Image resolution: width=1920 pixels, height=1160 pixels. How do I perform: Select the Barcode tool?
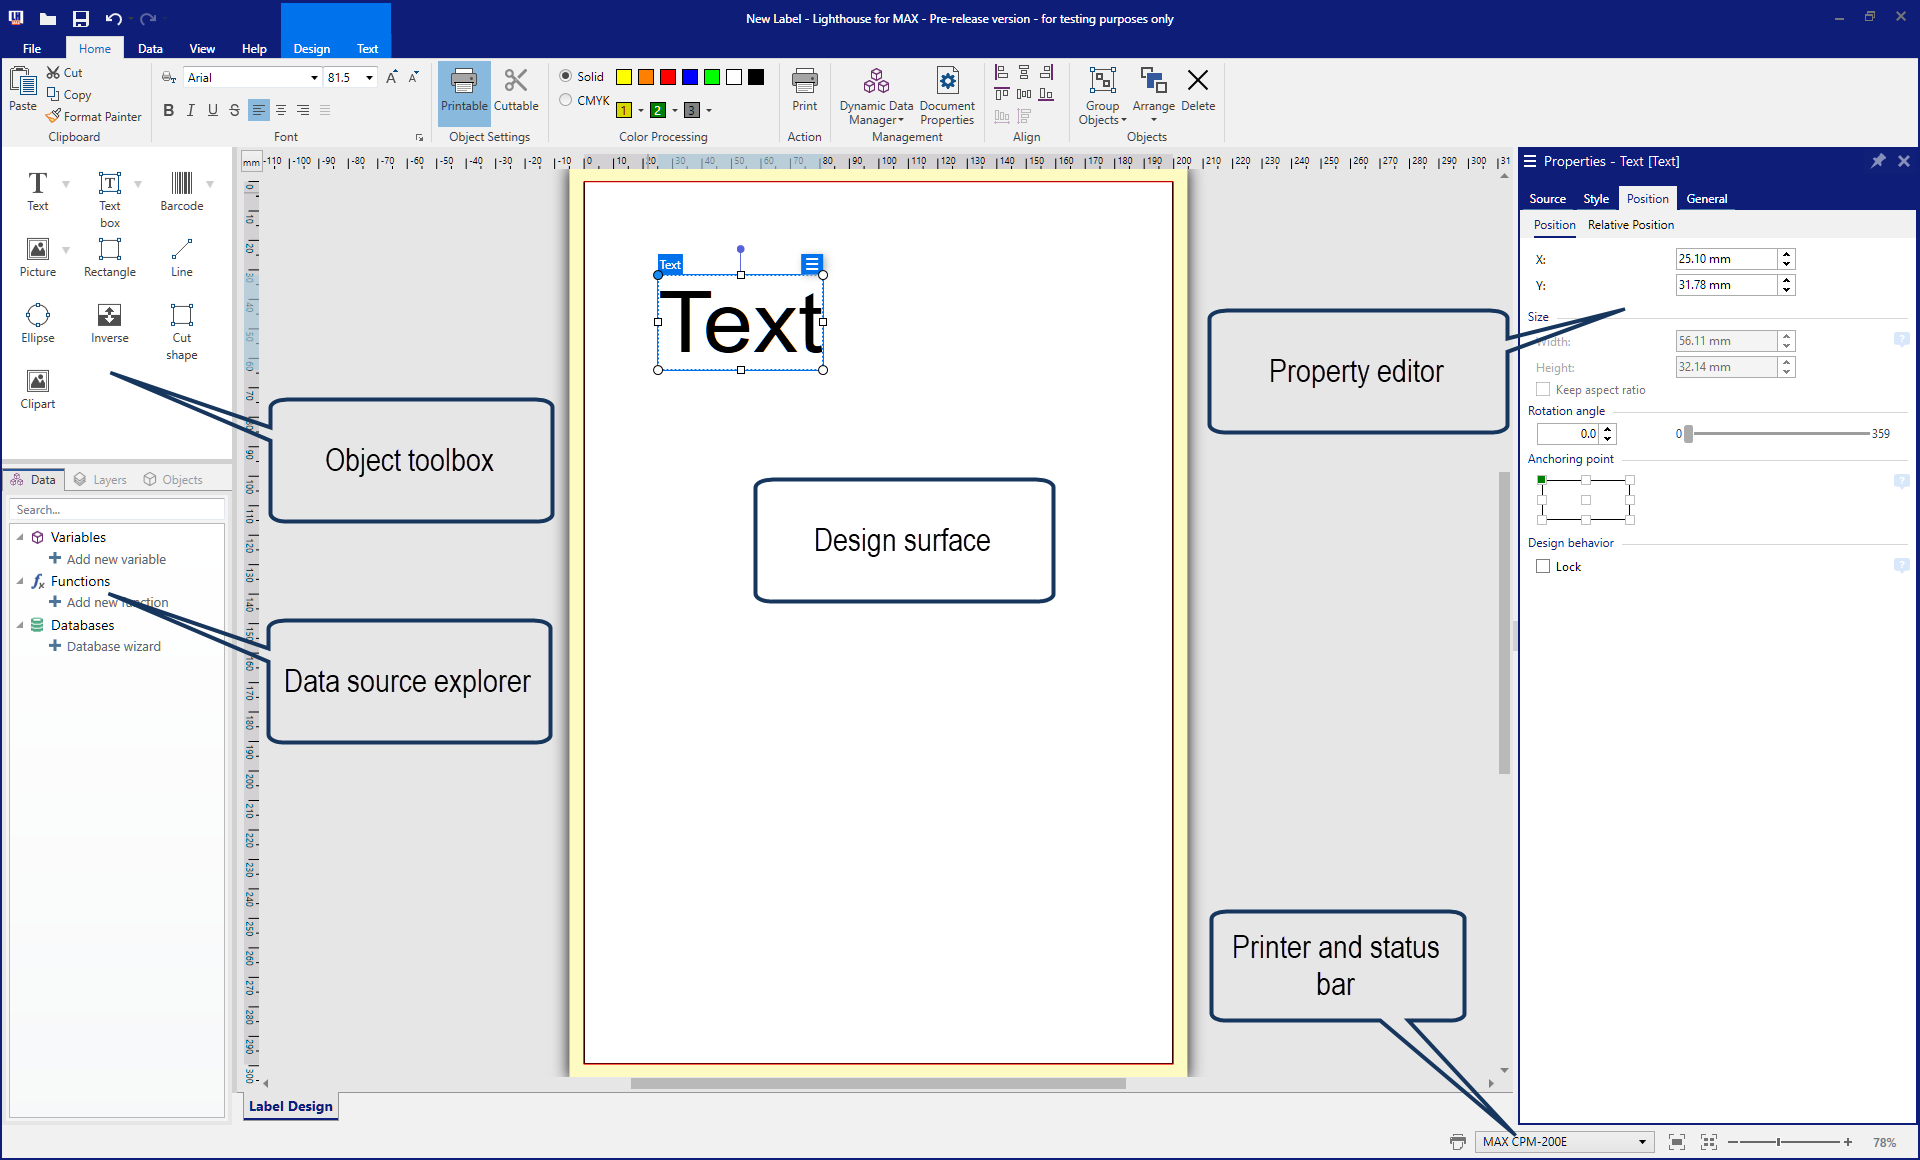(181, 190)
